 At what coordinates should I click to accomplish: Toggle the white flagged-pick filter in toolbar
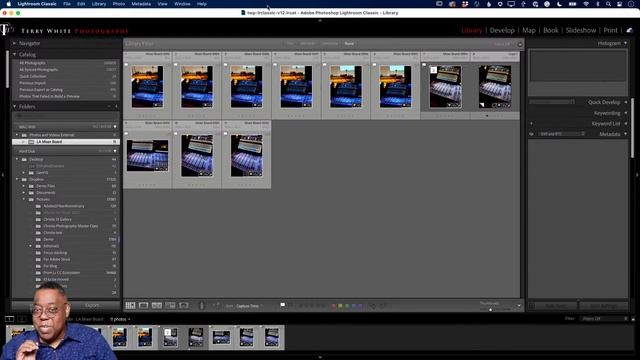click(282, 305)
